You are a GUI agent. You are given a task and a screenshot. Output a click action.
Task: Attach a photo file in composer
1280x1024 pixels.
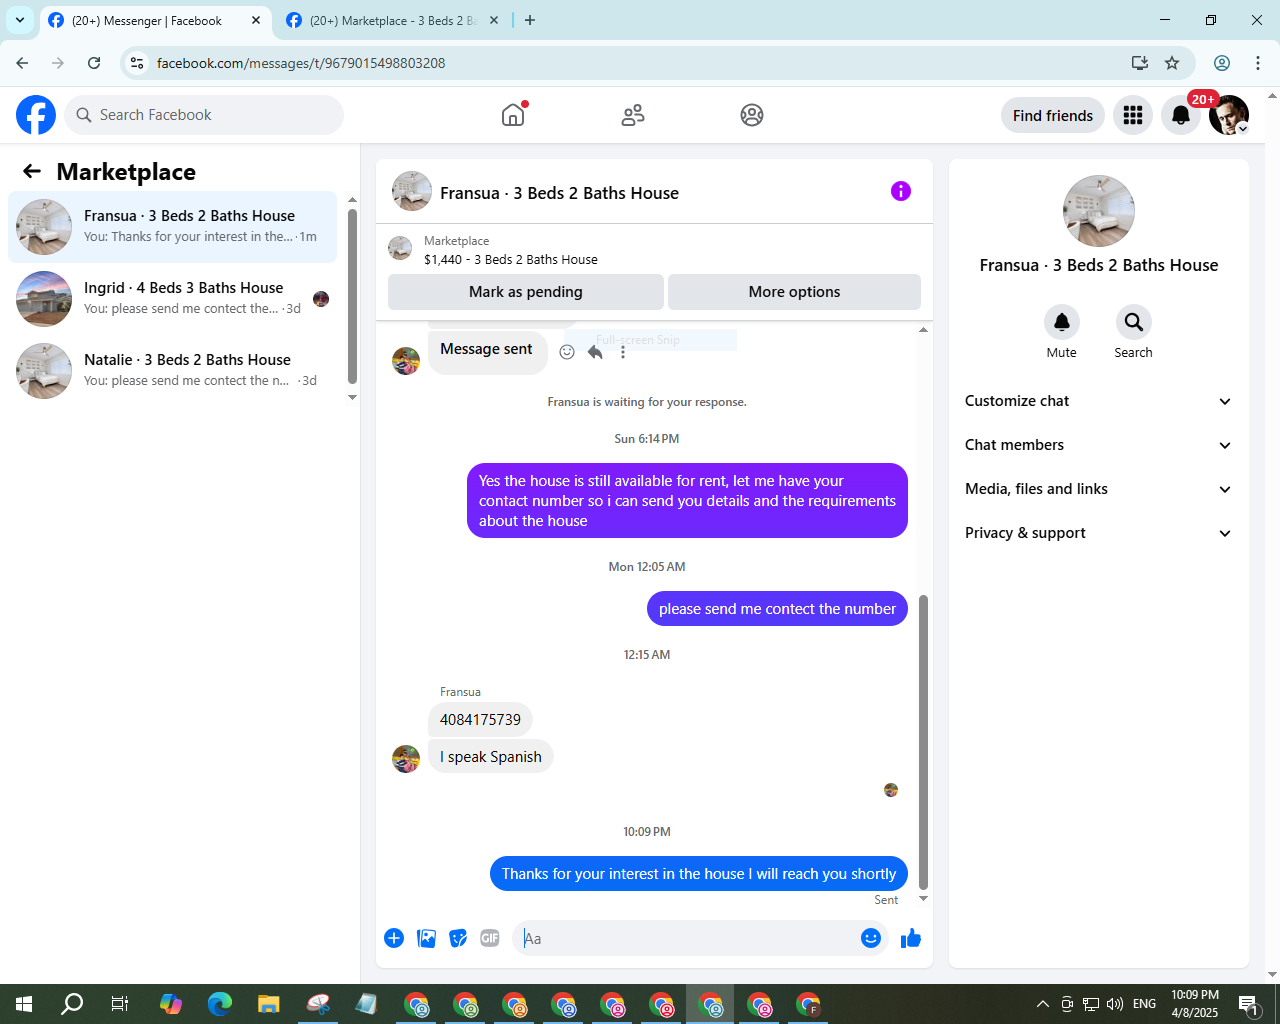point(426,938)
